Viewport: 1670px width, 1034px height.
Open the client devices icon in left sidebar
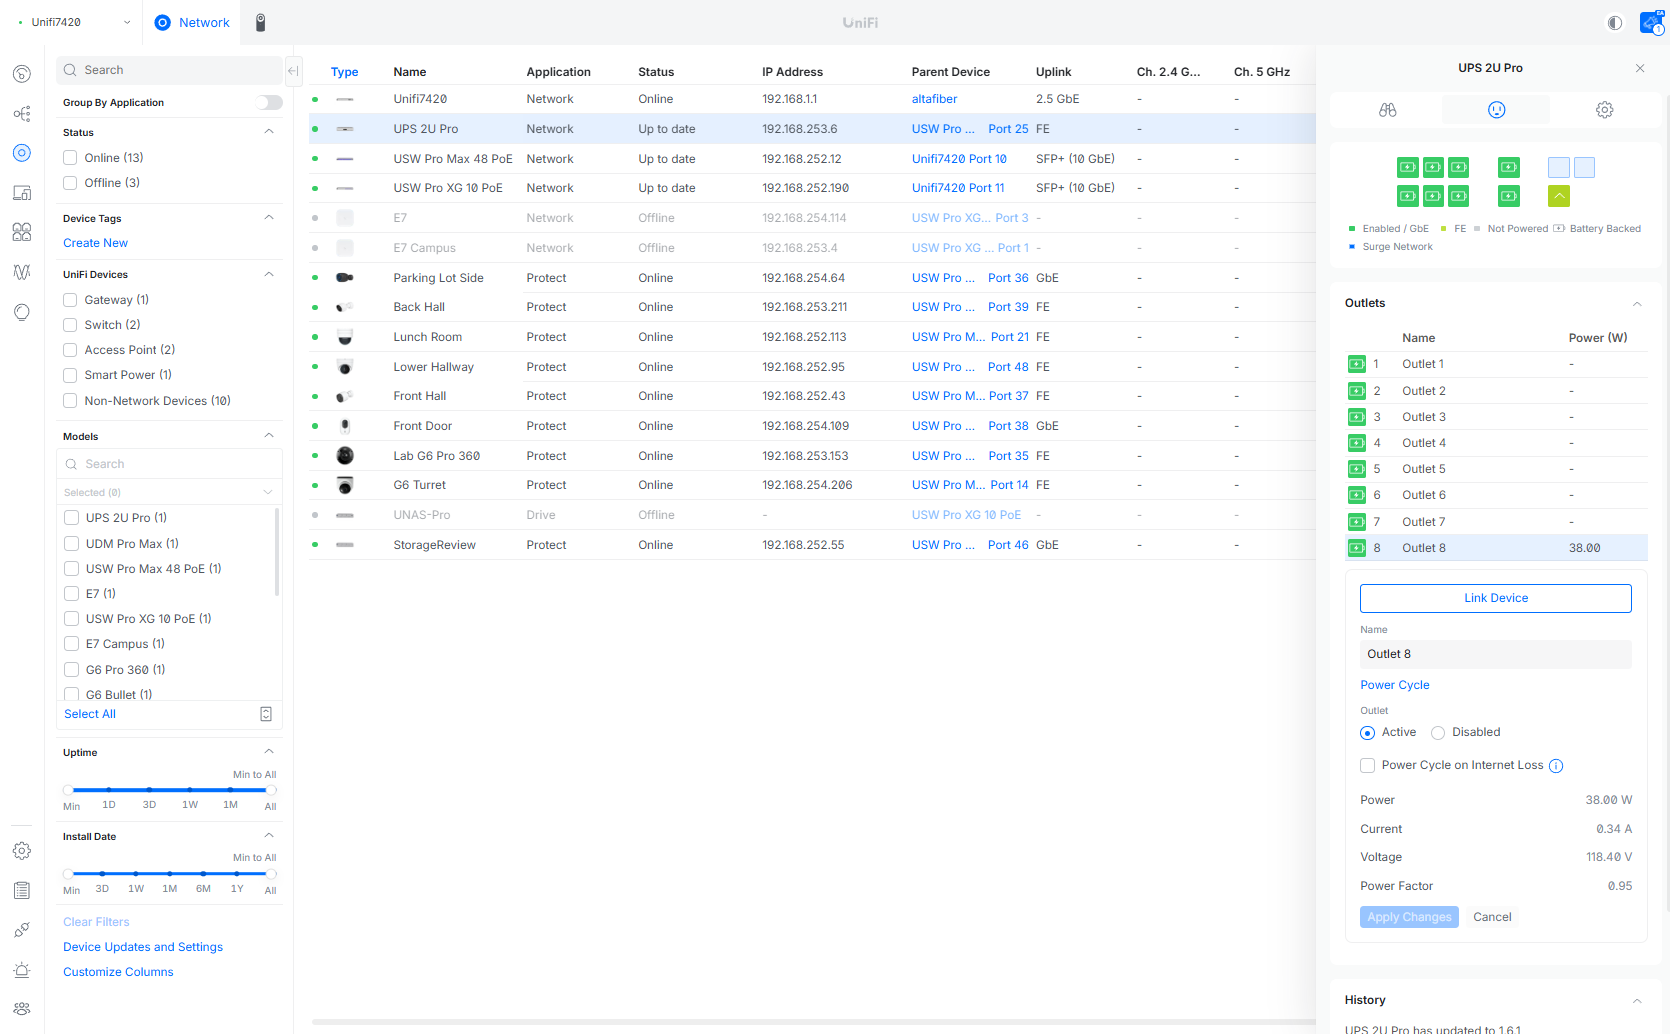point(22,193)
